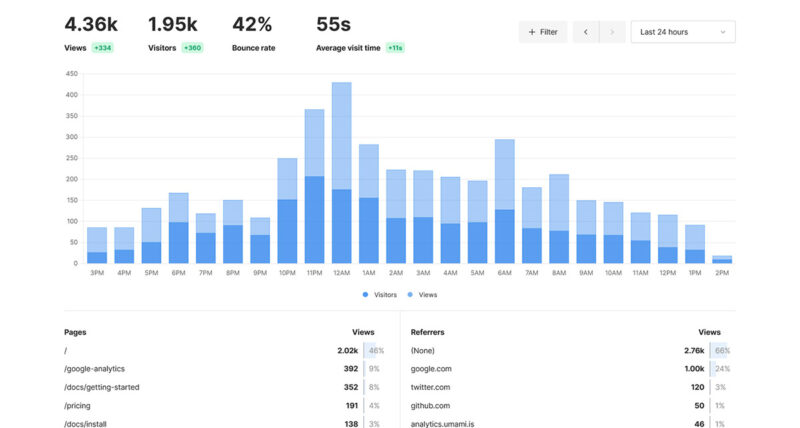Go to next time period arrow

612,32
